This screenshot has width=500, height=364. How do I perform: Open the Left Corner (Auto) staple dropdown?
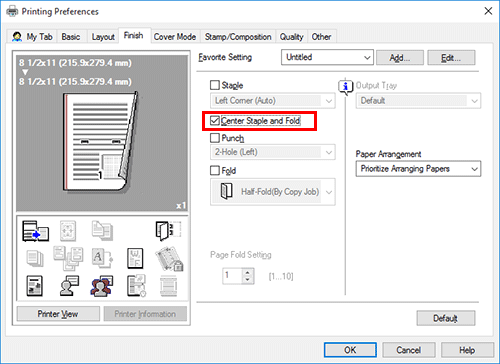pyautogui.click(x=273, y=100)
